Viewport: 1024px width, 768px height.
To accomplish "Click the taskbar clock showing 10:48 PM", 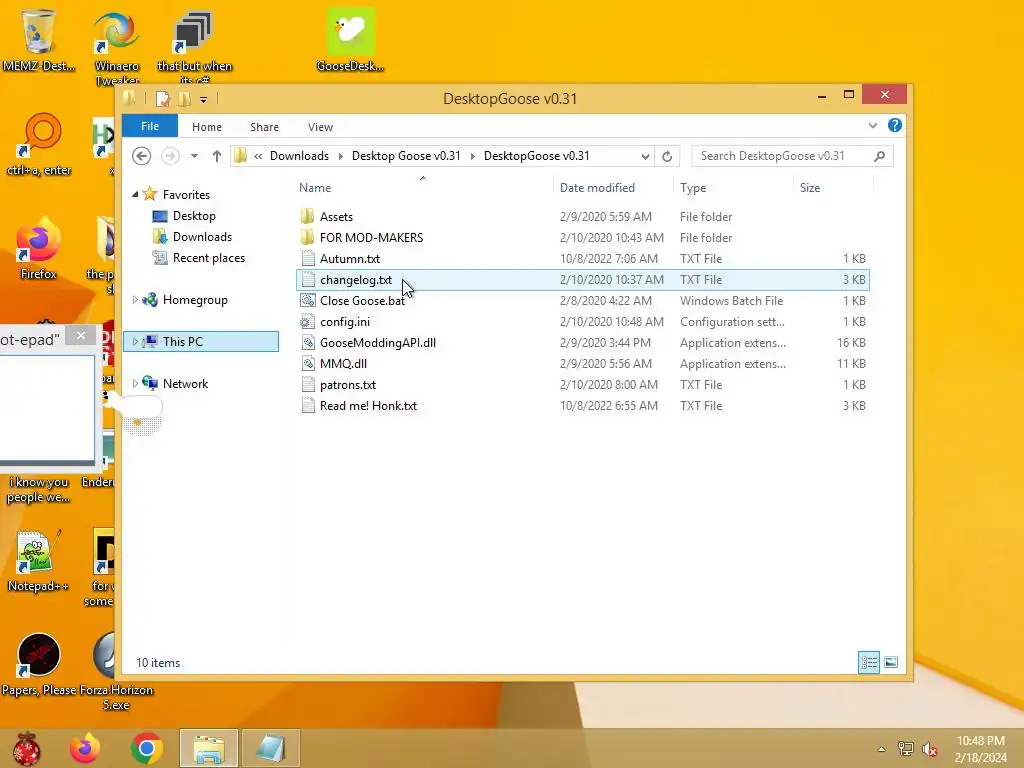I will (x=980, y=749).
